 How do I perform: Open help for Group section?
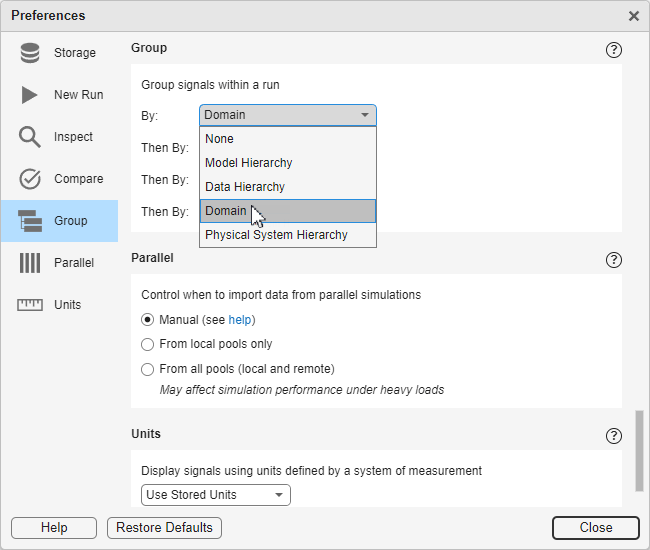coord(614,50)
